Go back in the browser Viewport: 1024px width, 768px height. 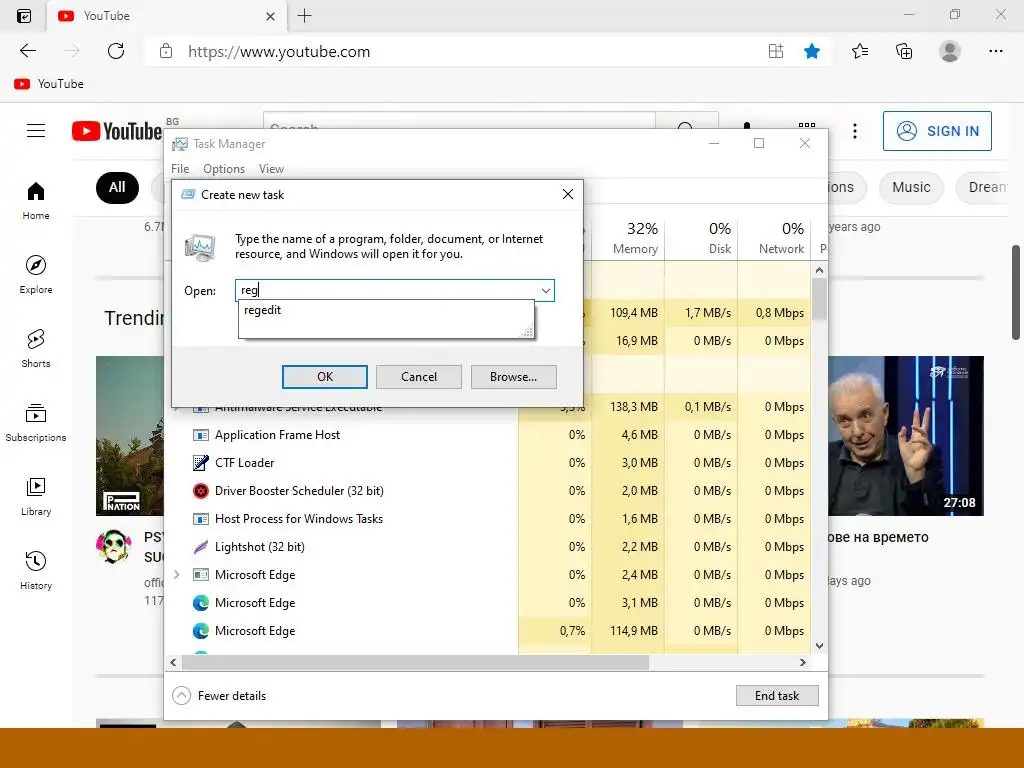pos(27,51)
